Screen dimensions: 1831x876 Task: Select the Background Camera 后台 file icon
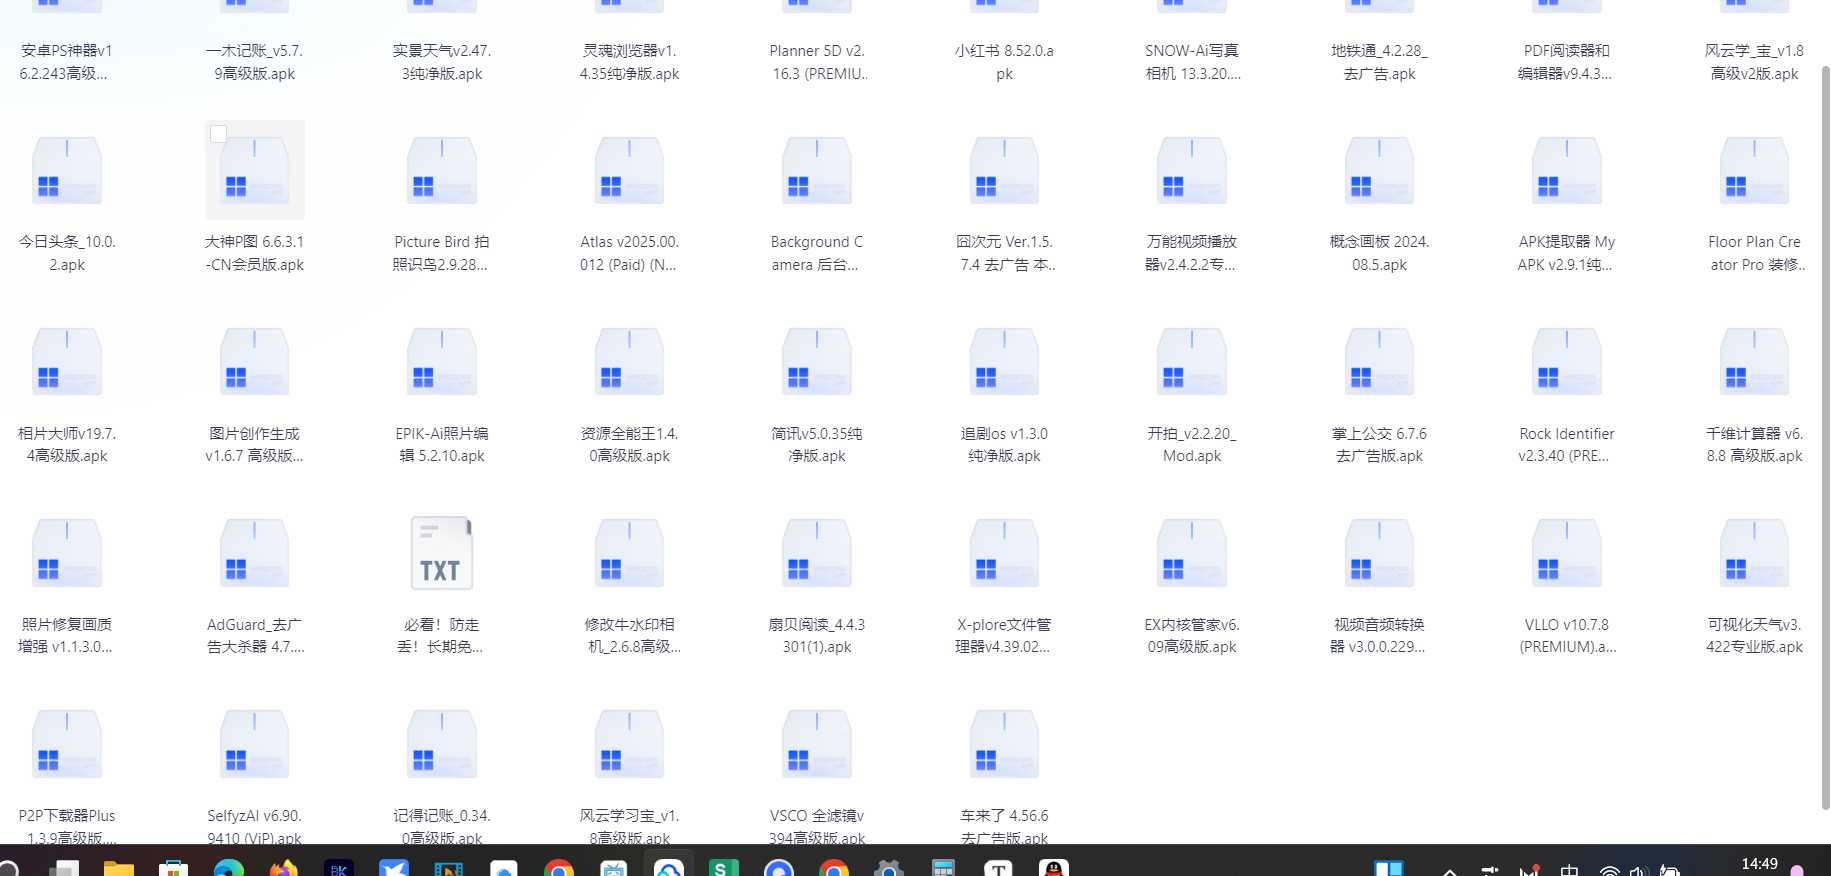pos(817,171)
